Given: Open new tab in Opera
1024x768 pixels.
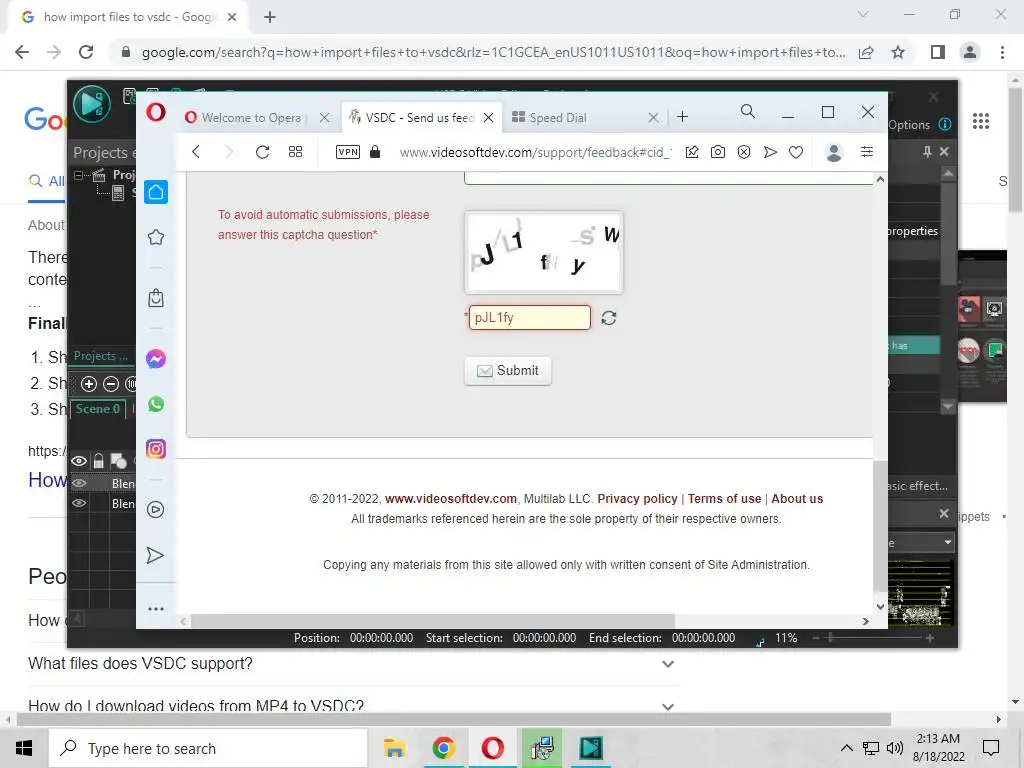Looking at the screenshot, I should coord(682,117).
